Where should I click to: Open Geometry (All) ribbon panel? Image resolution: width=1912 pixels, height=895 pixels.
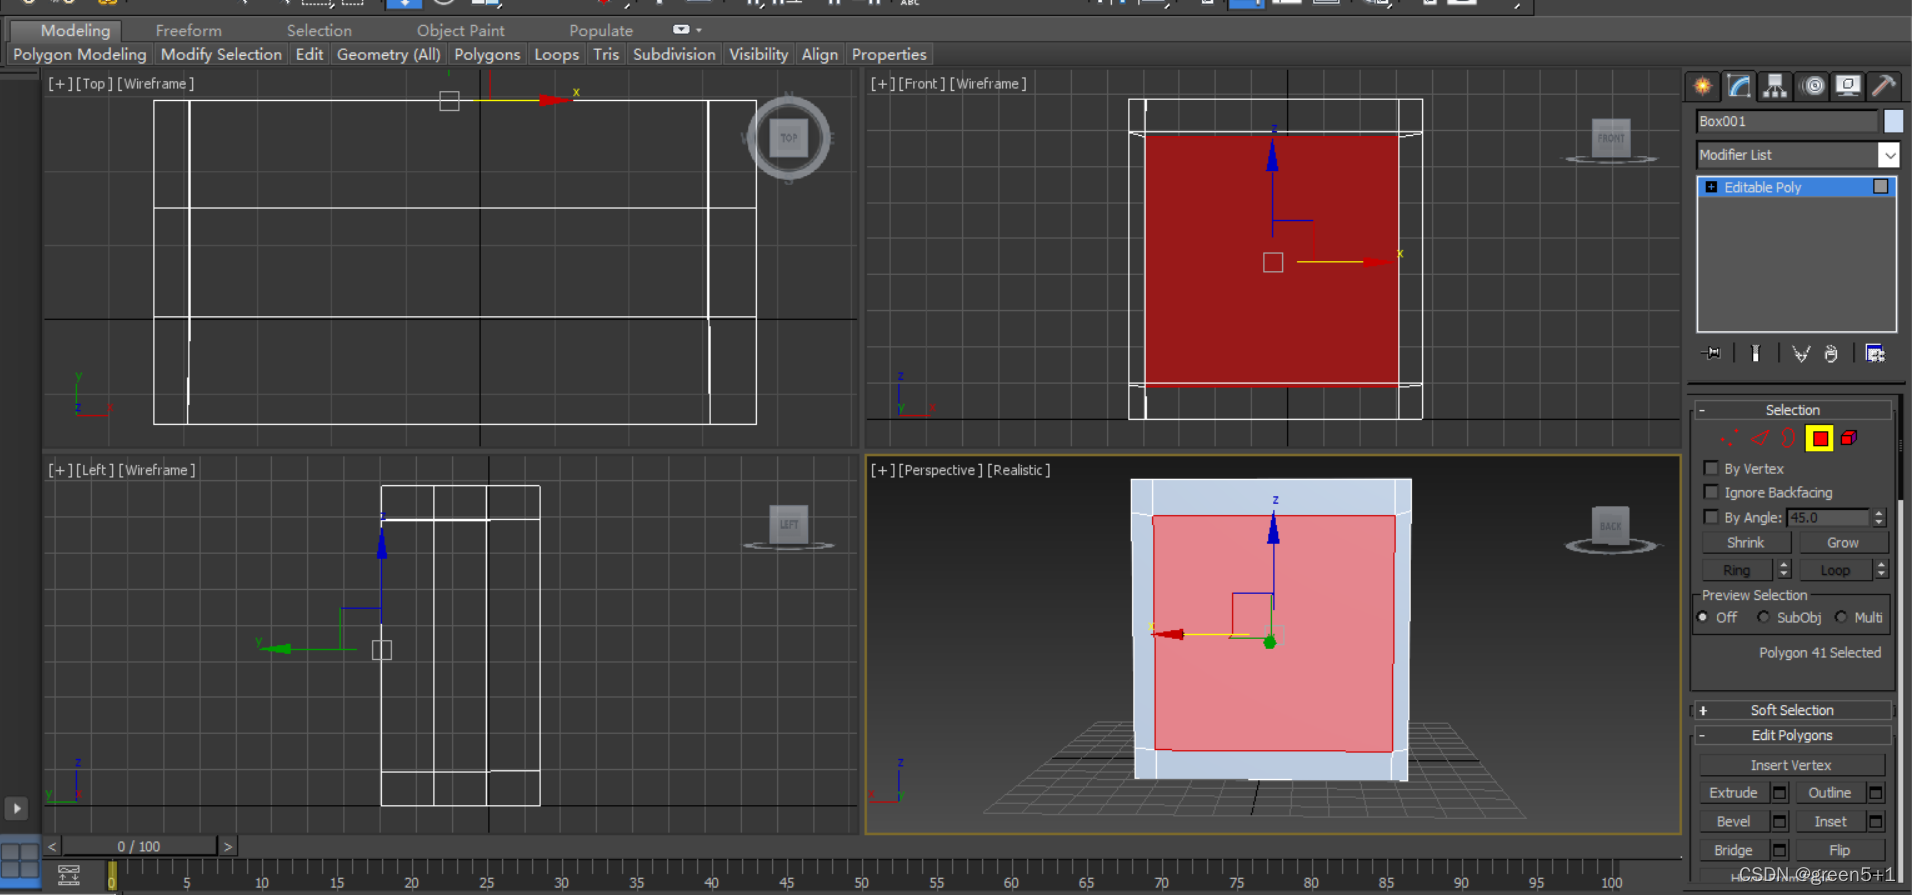click(388, 54)
